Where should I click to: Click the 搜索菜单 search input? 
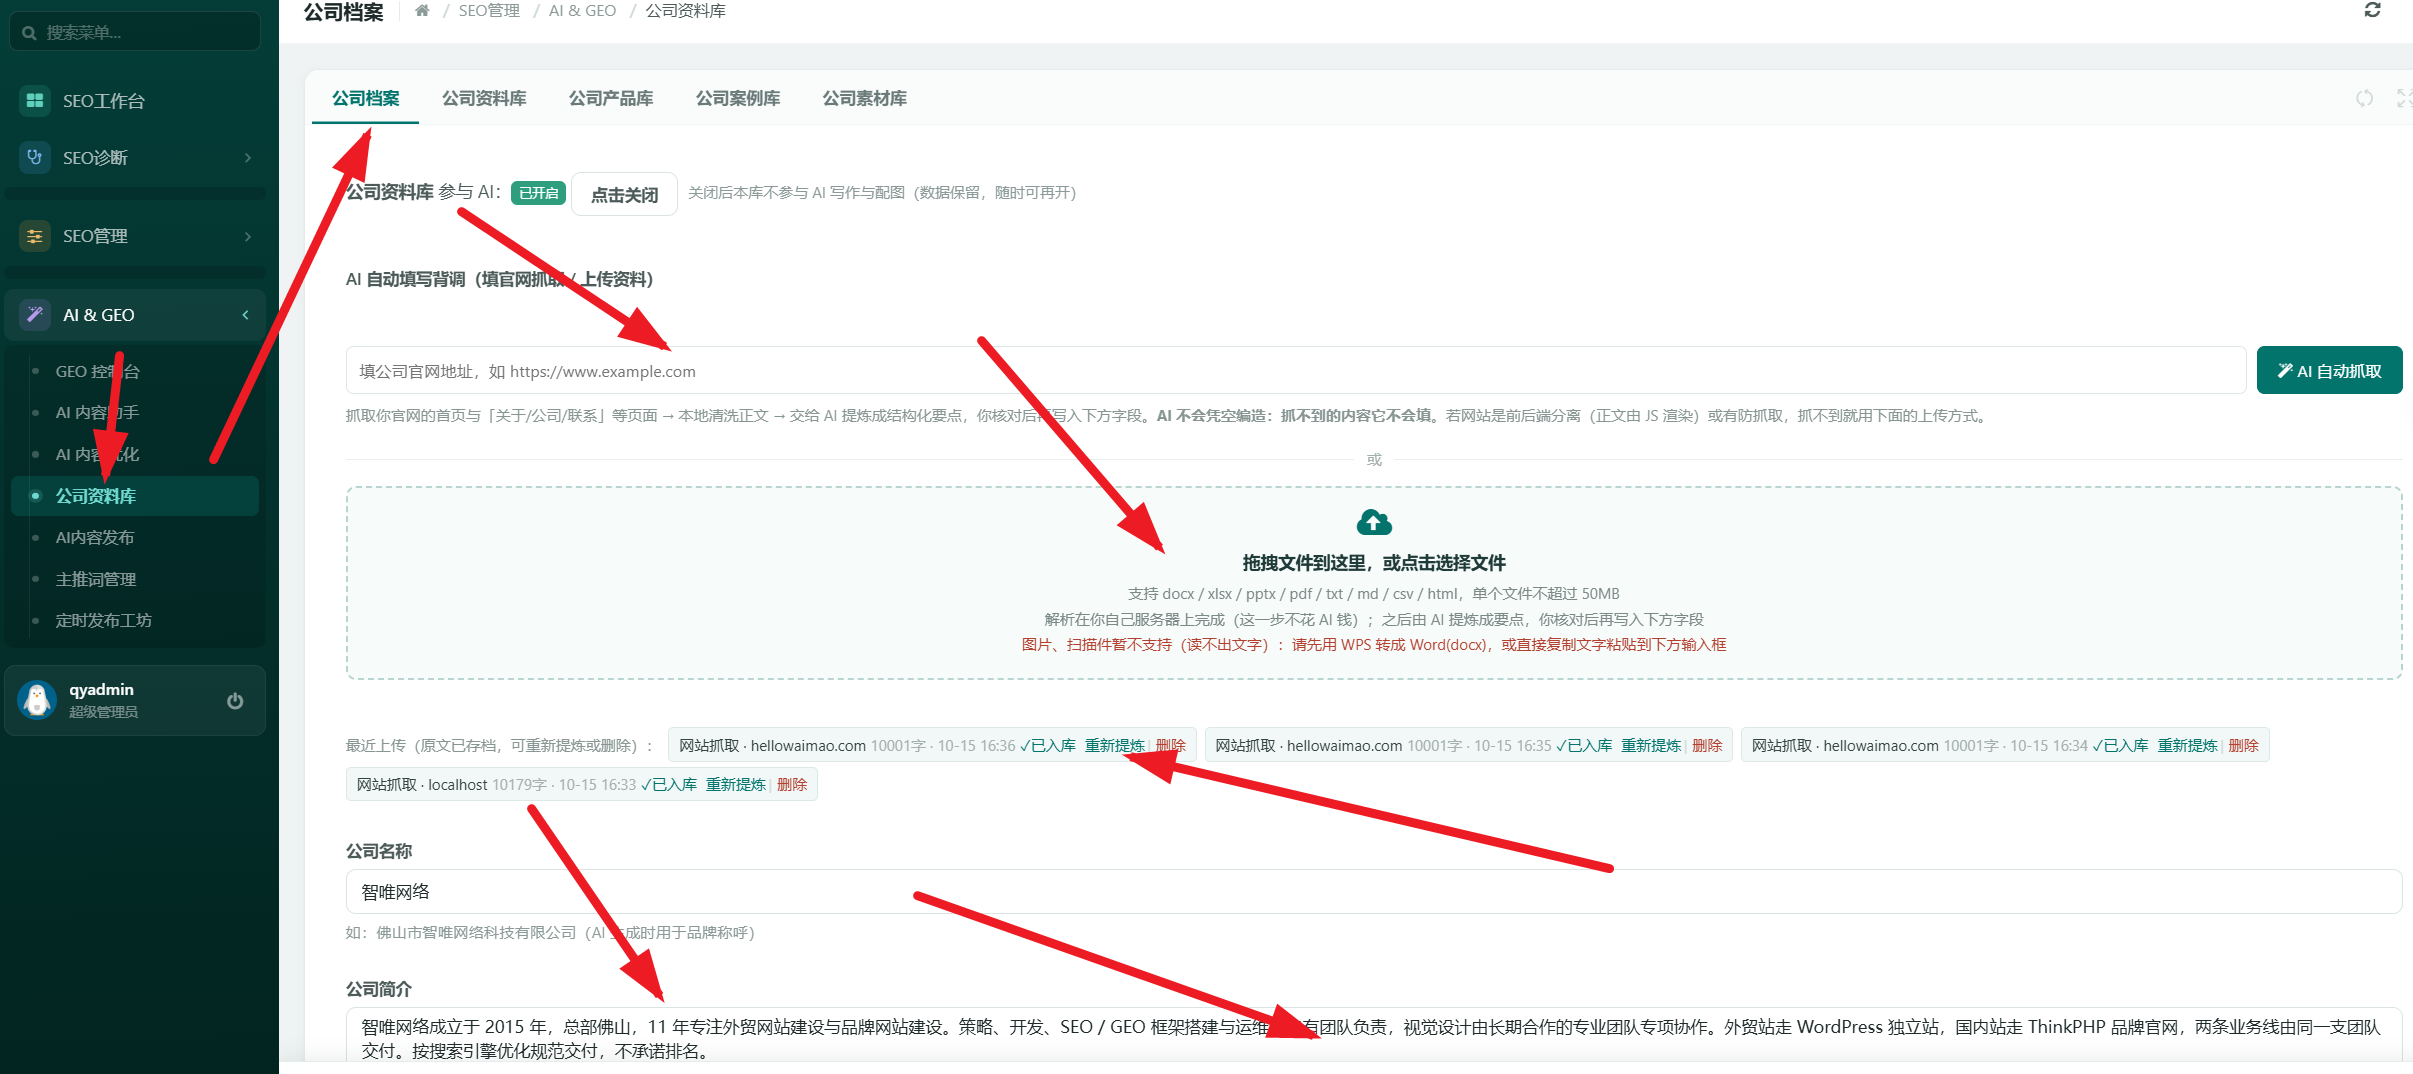[135, 32]
